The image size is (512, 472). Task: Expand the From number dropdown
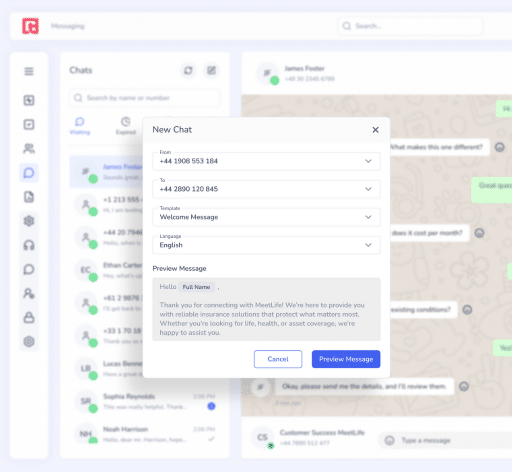(x=266, y=161)
